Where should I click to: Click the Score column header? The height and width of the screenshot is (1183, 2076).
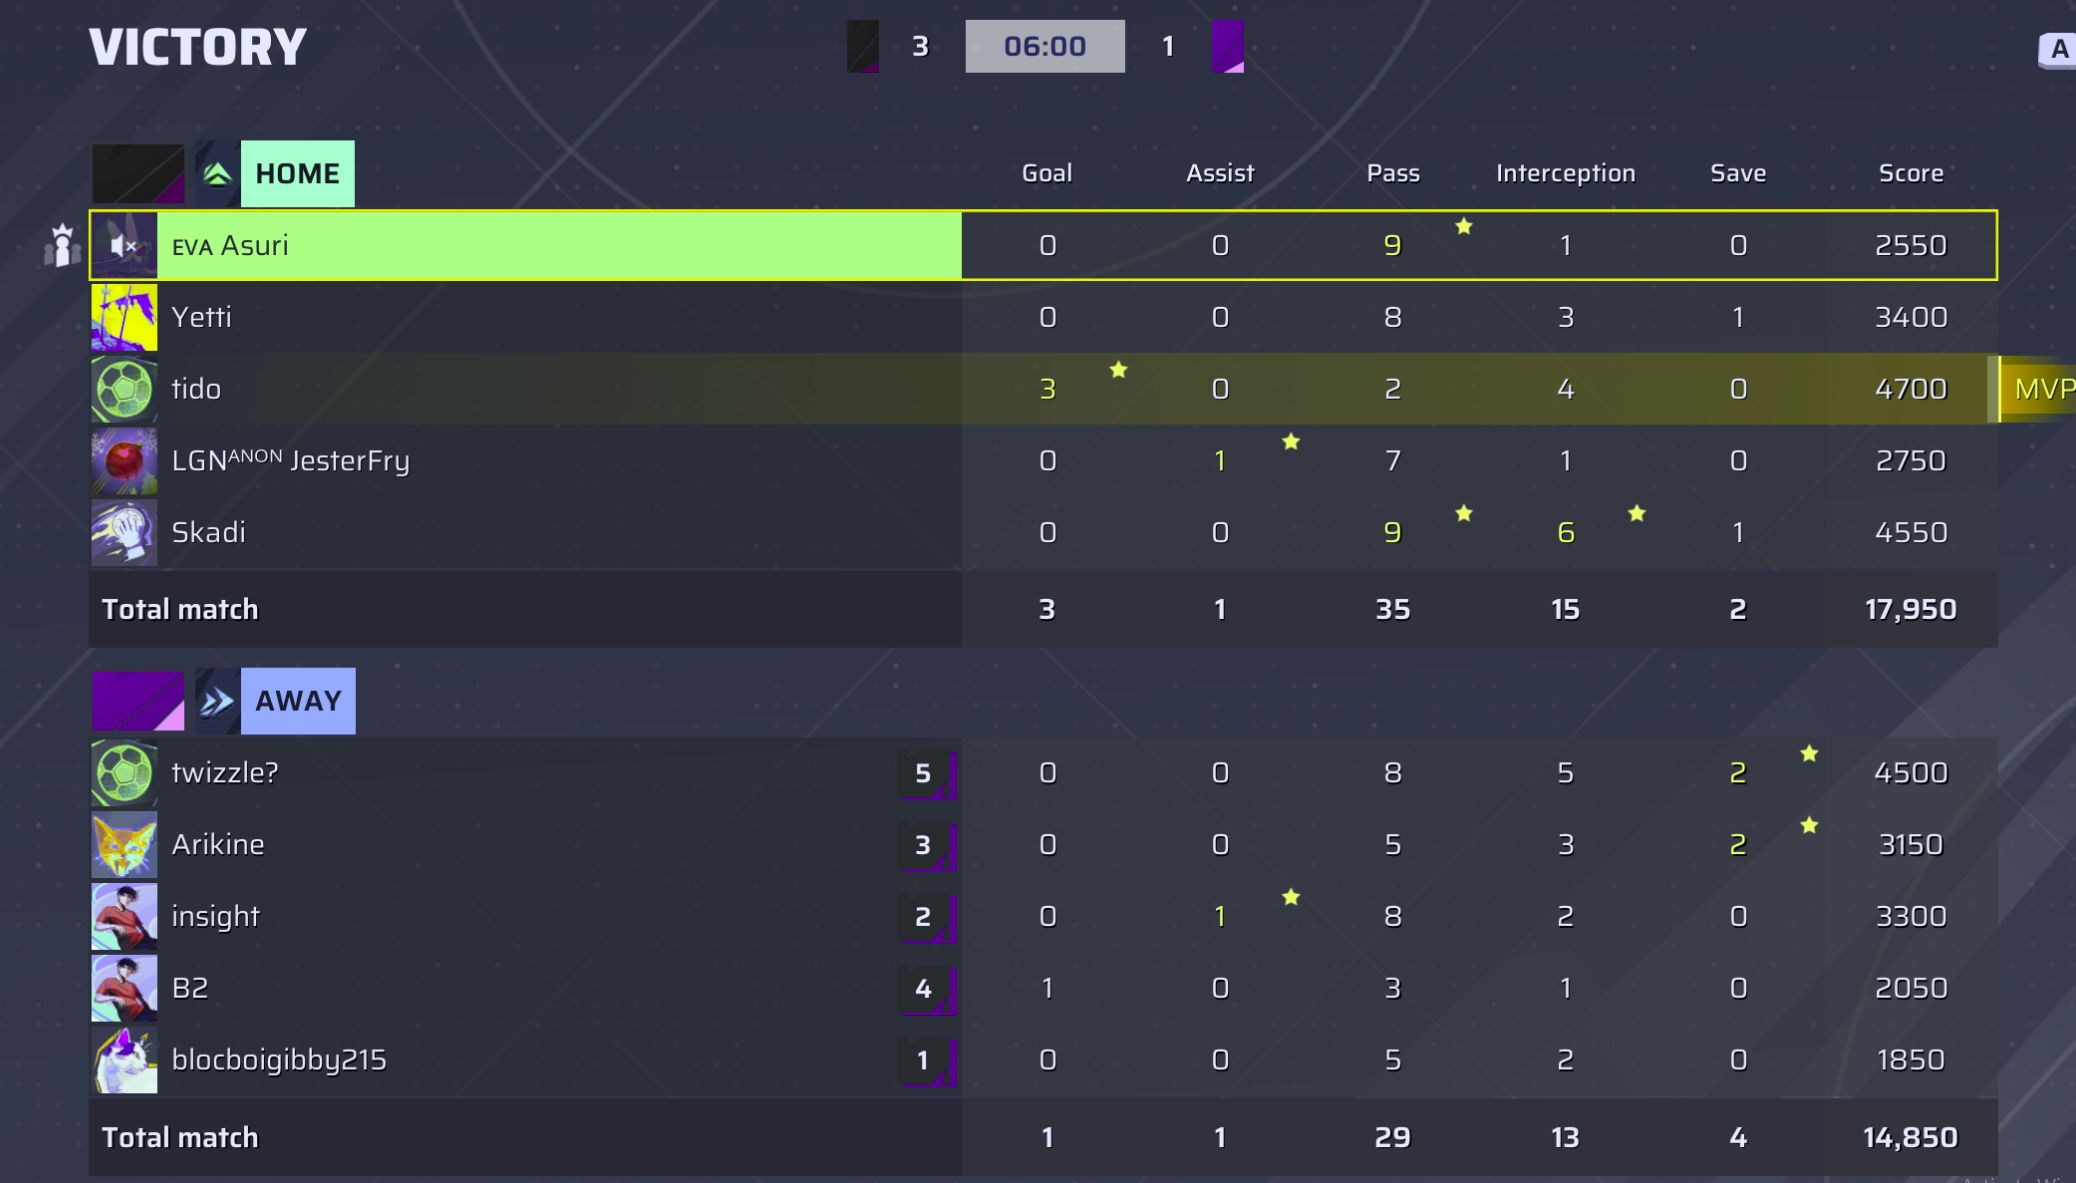point(1910,173)
